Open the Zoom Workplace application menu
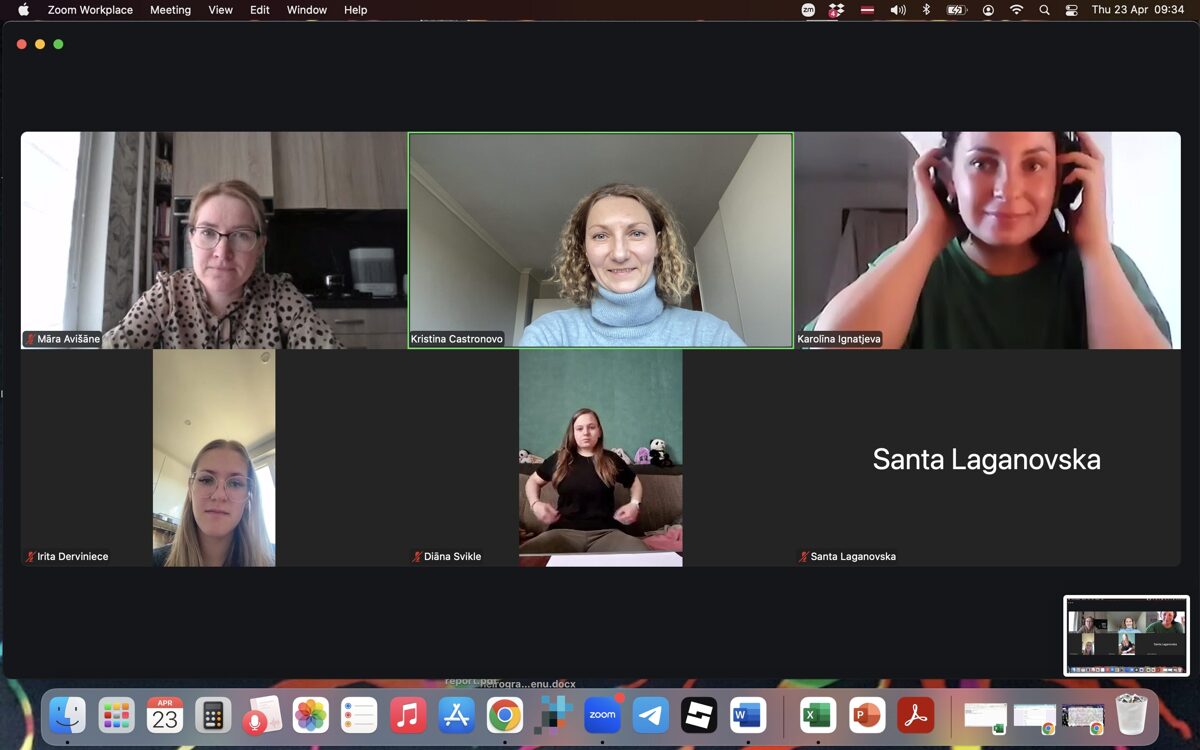Image resolution: width=1200 pixels, height=750 pixels. (x=90, y=10)
